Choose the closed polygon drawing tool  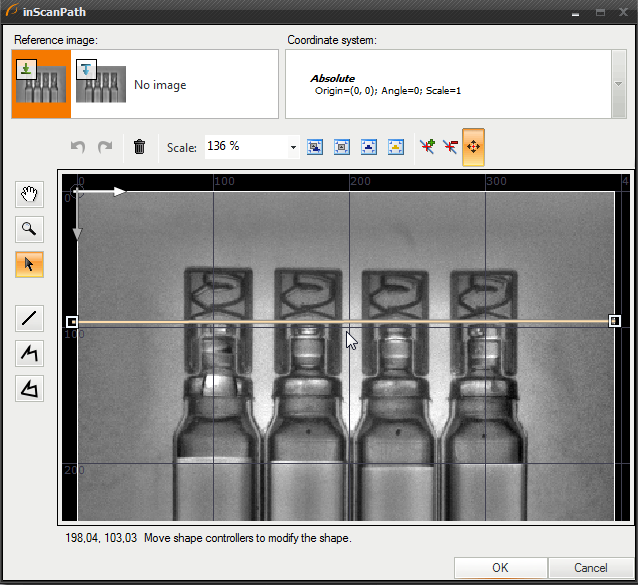click(x=29, y=388)
